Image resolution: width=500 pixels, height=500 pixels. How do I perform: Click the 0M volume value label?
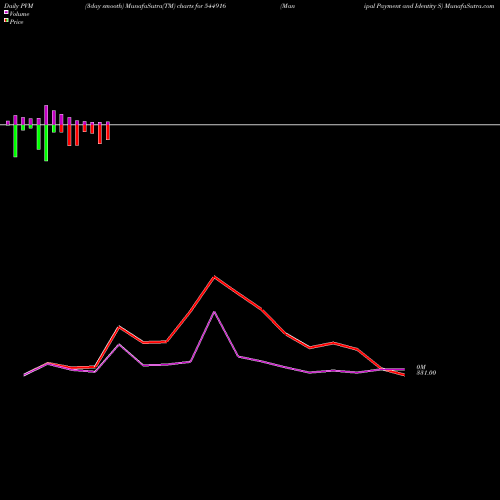421,367
